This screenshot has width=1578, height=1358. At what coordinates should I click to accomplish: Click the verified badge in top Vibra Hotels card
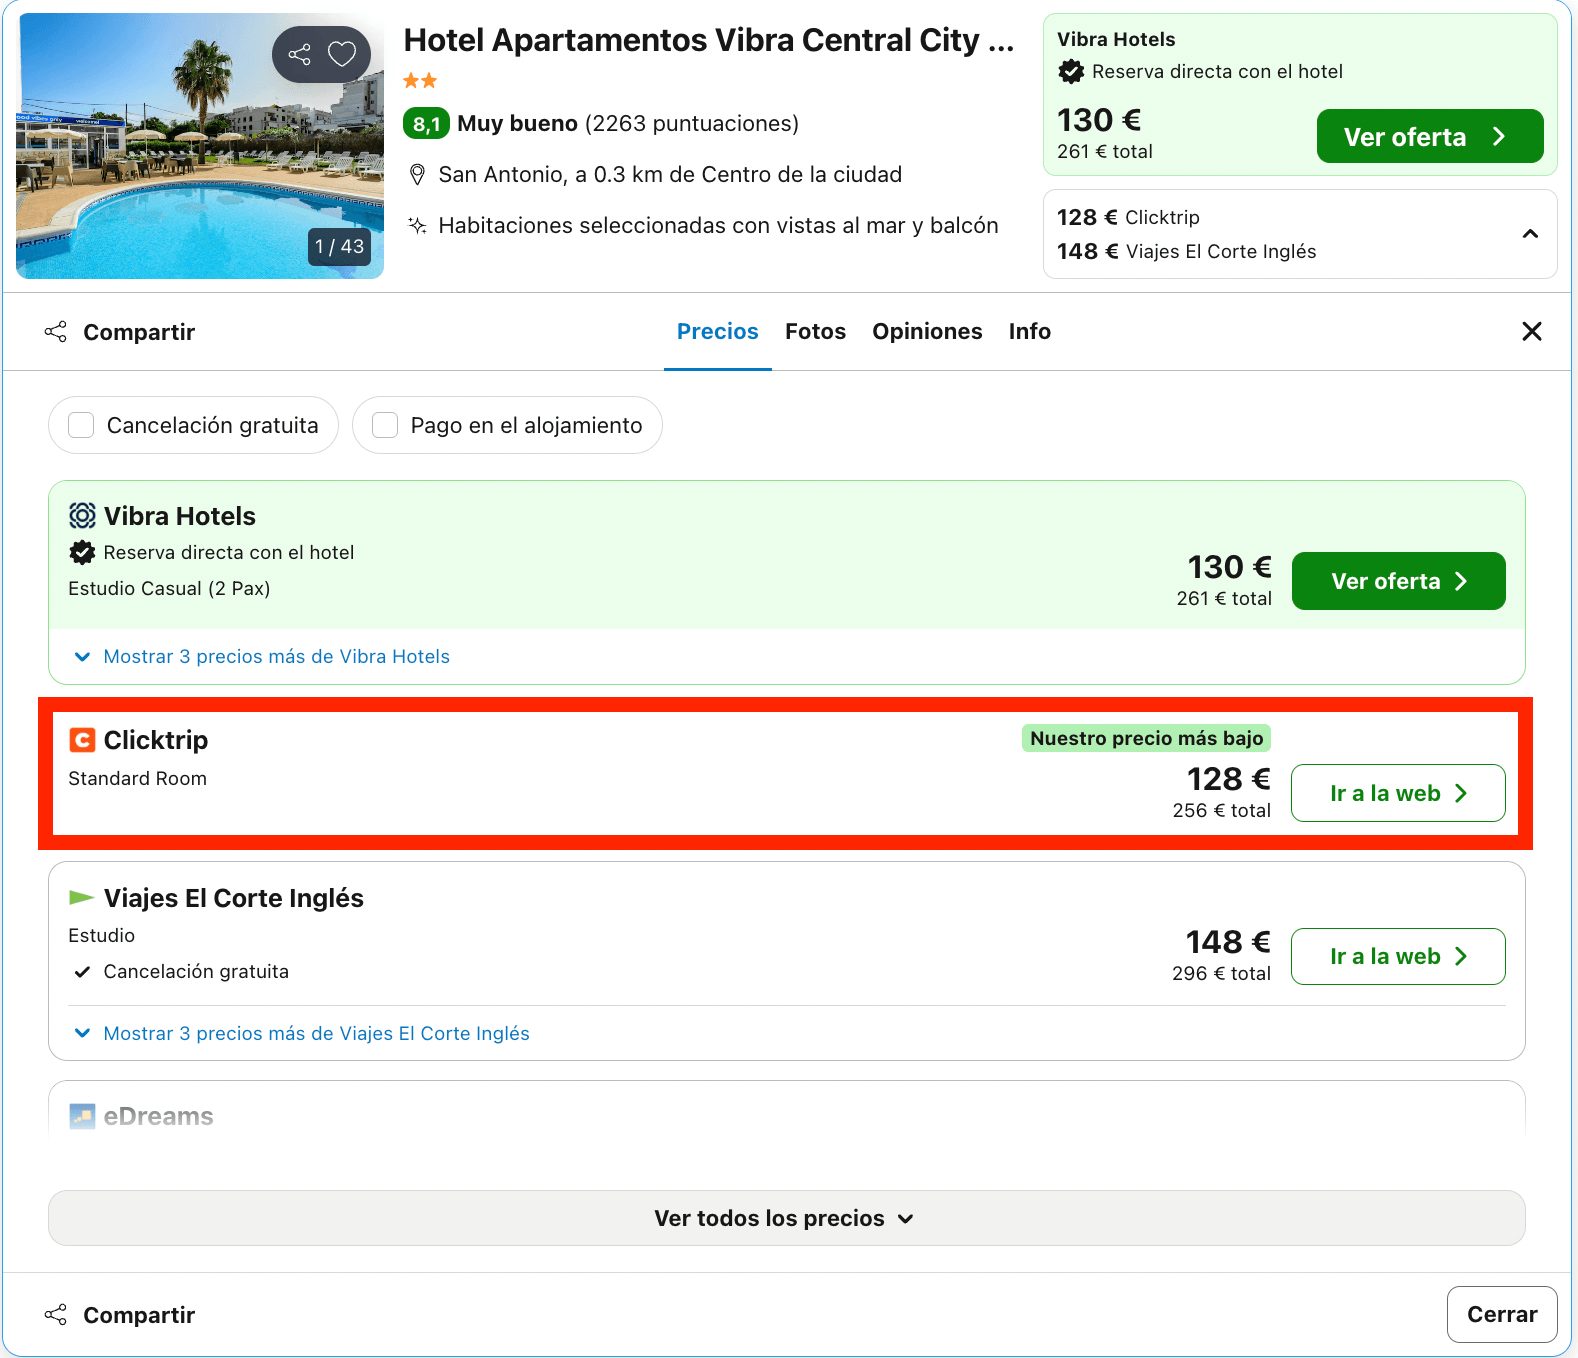tap(1071, 72)
